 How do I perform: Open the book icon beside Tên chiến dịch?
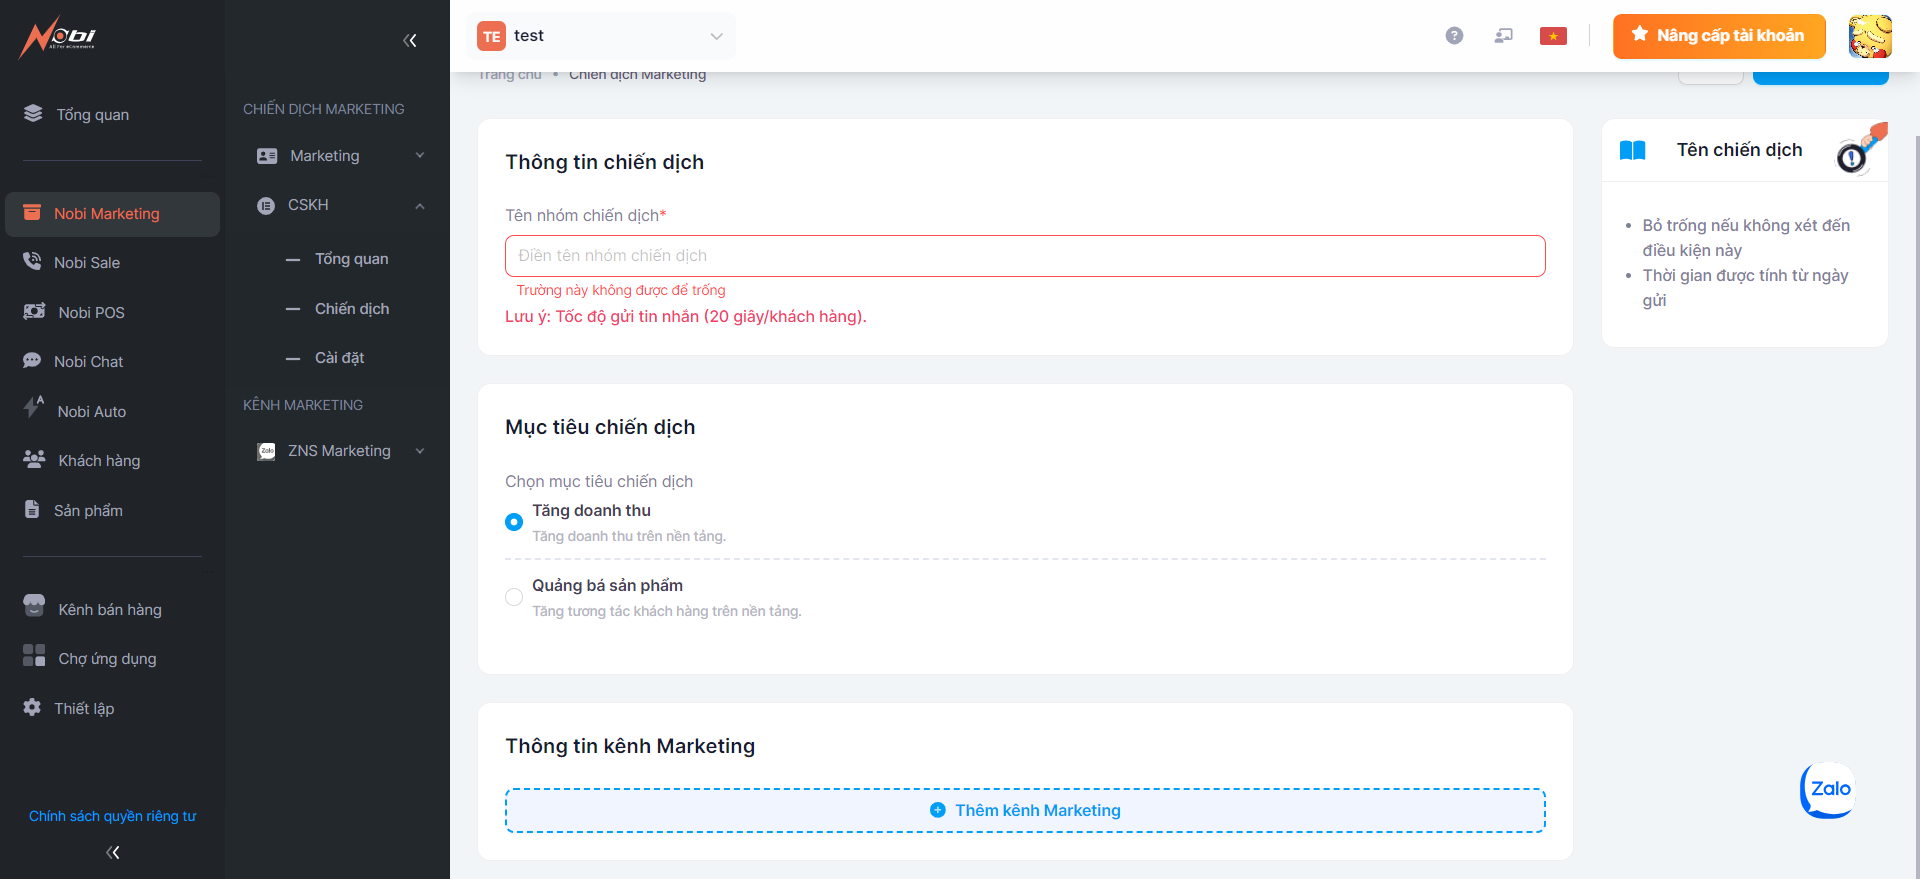click(1632, 150)
